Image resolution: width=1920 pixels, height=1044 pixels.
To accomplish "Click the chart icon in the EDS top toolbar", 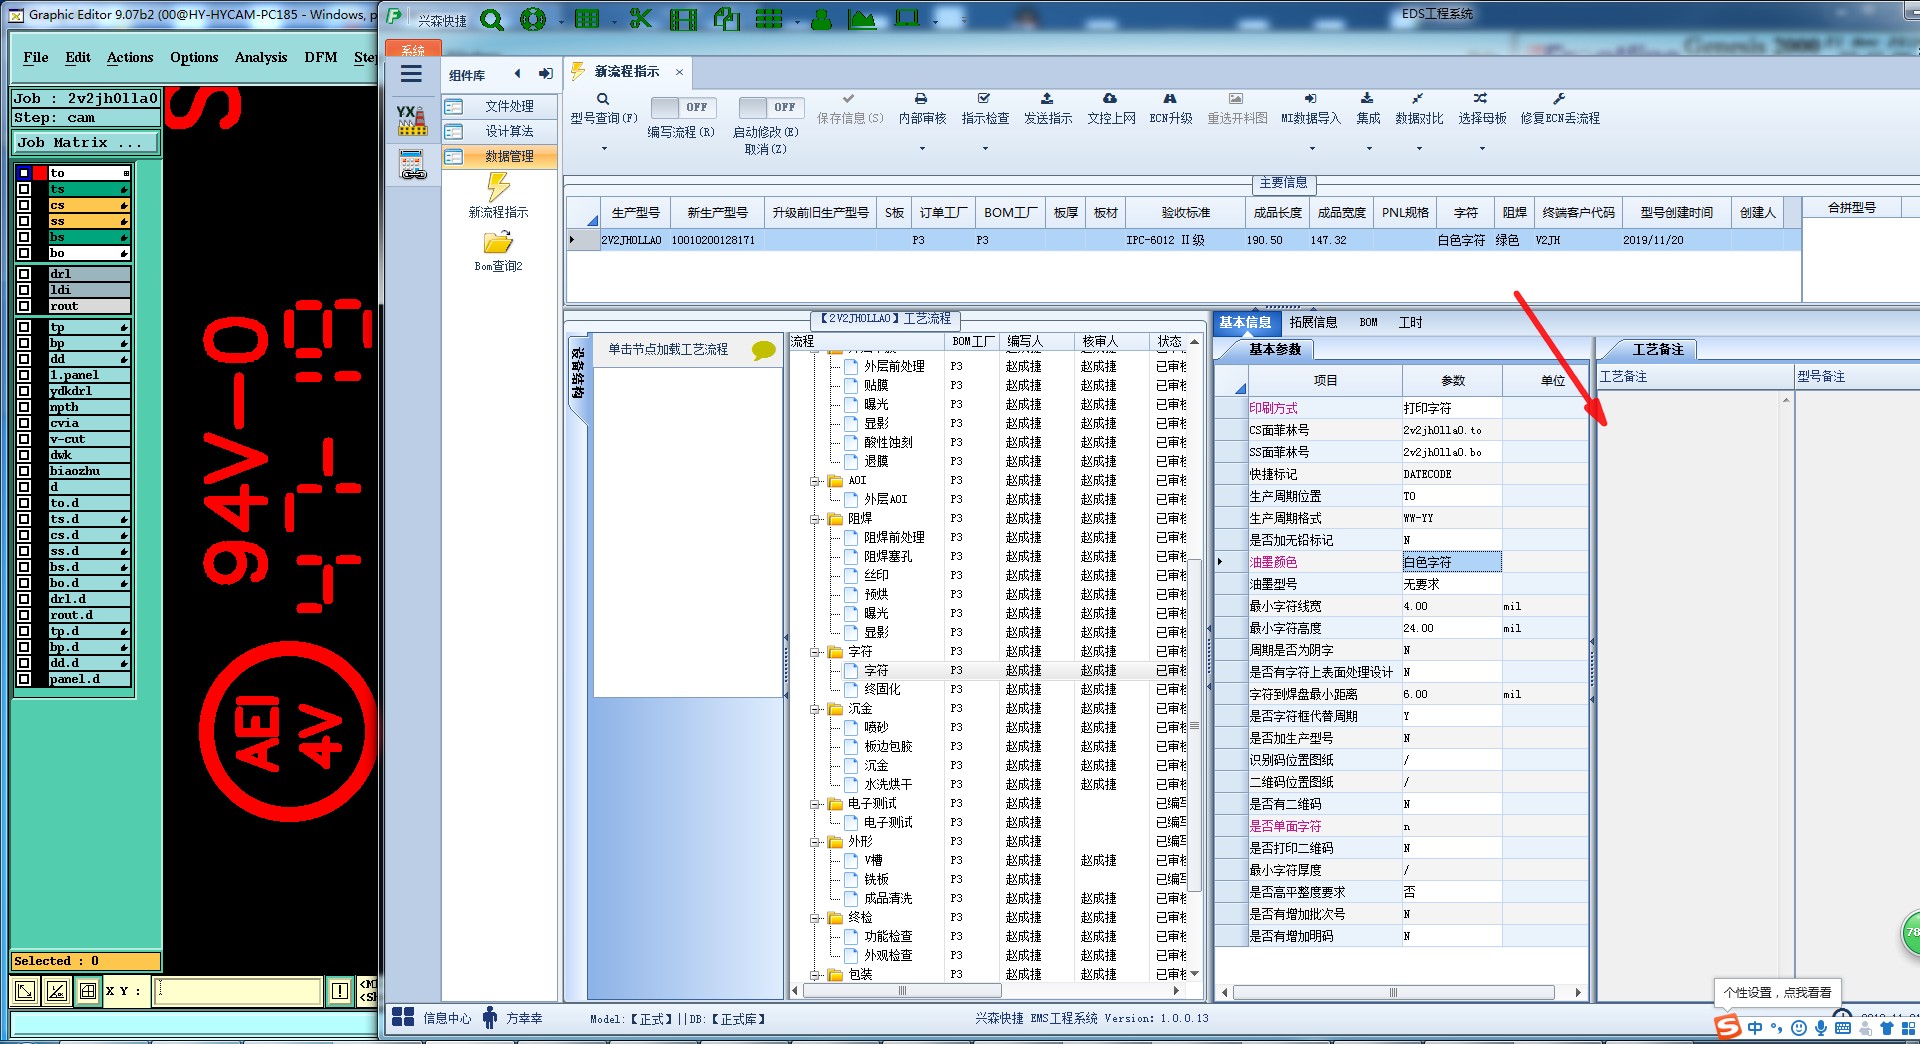I will 861,19.
